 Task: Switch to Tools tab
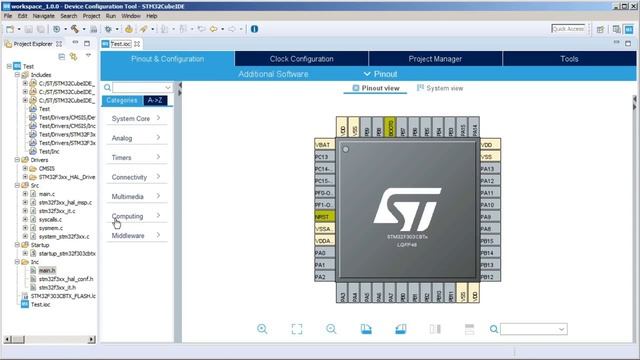[569, 59]
